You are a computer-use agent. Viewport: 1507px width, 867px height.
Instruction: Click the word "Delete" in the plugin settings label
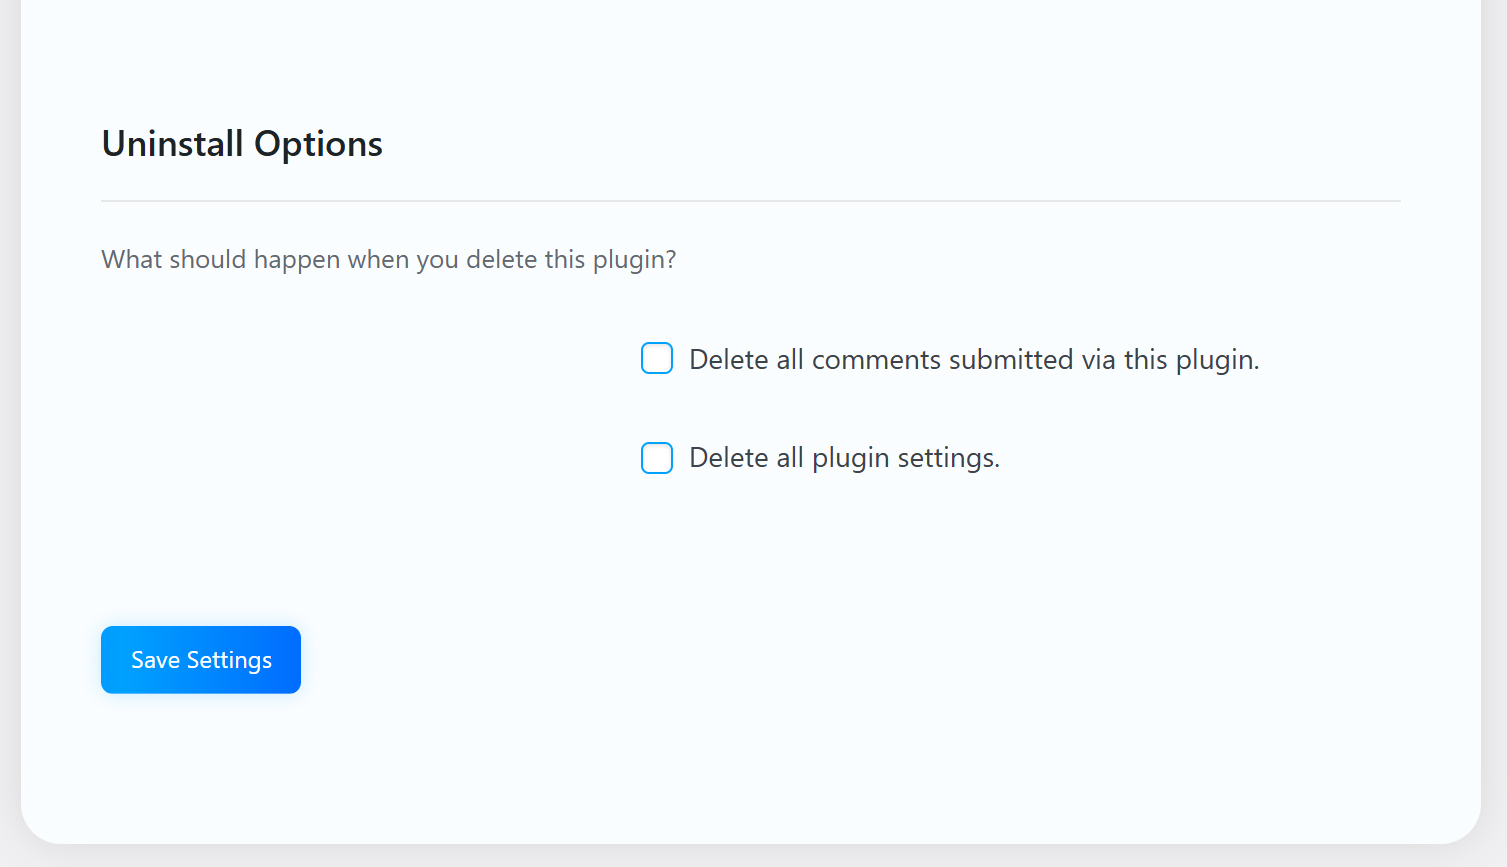coord(729,458)
